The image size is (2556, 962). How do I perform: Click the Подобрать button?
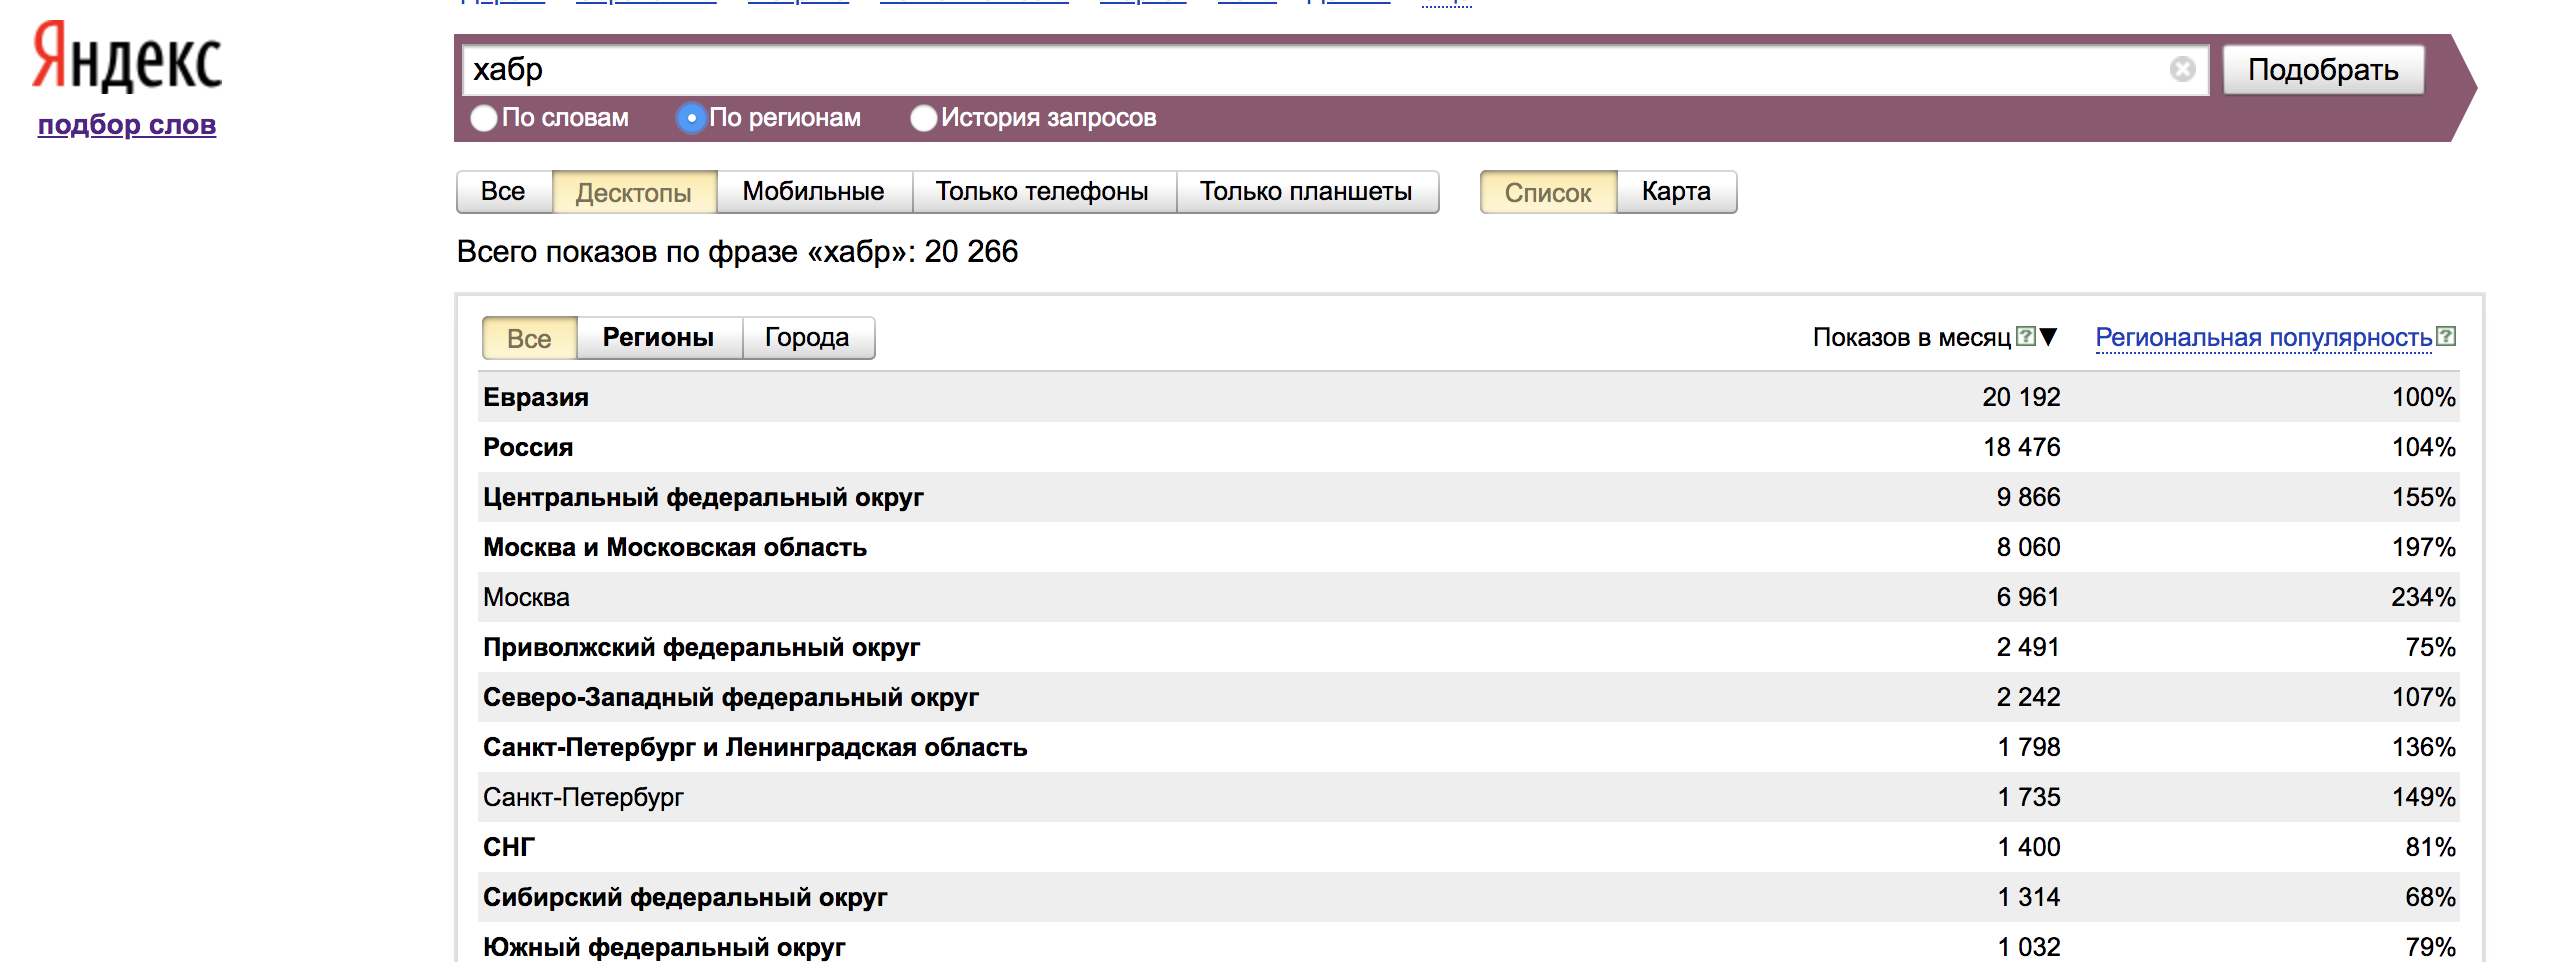pos(2323,69)
